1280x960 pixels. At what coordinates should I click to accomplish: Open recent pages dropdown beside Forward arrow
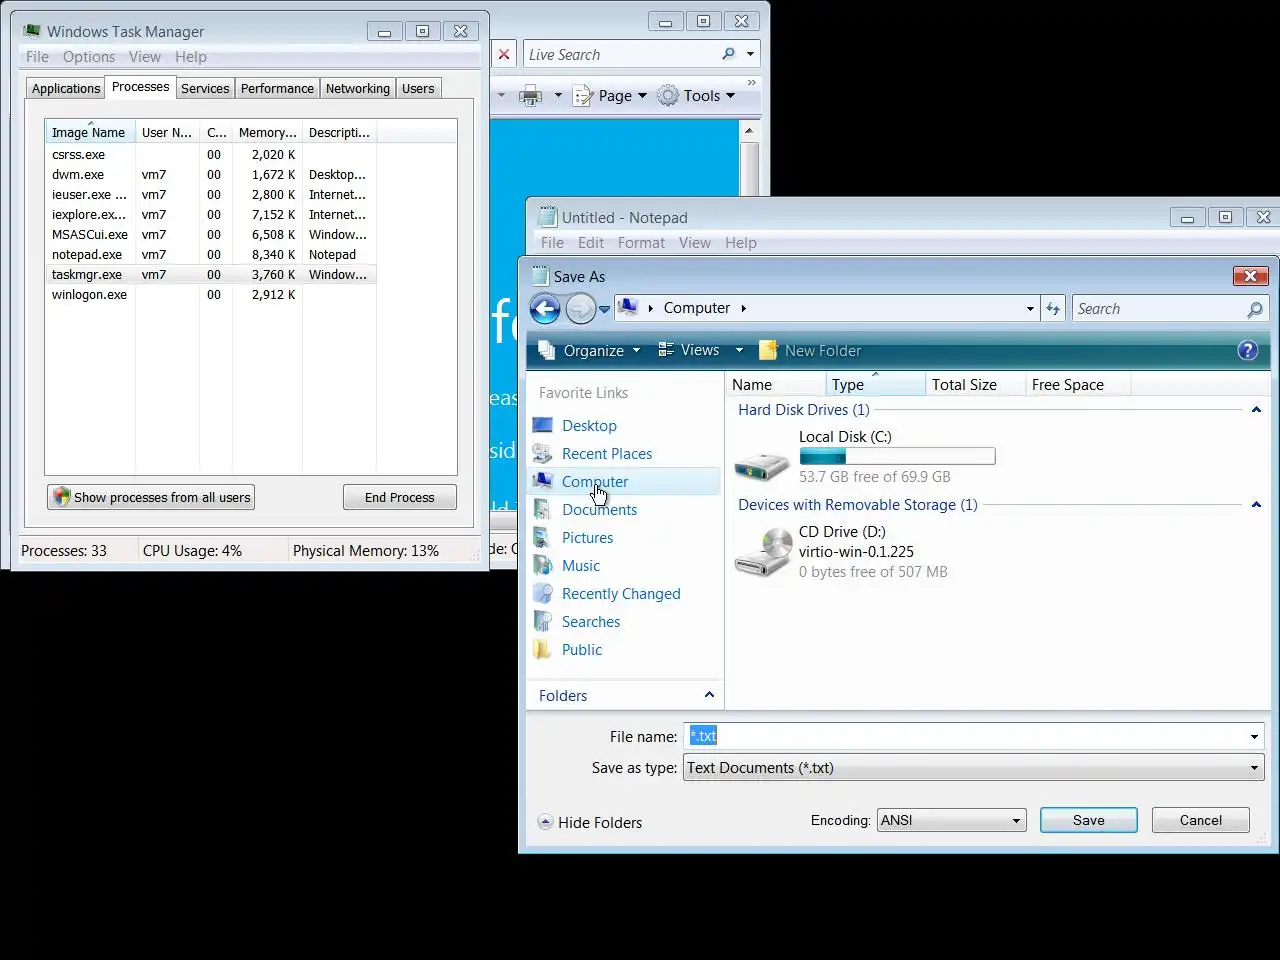604,310
